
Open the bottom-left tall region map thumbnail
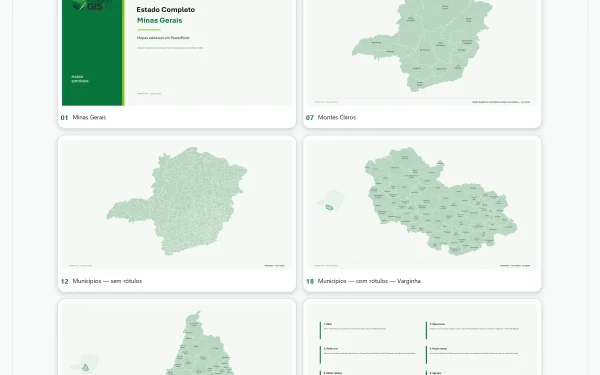click(x=177, y=339)
